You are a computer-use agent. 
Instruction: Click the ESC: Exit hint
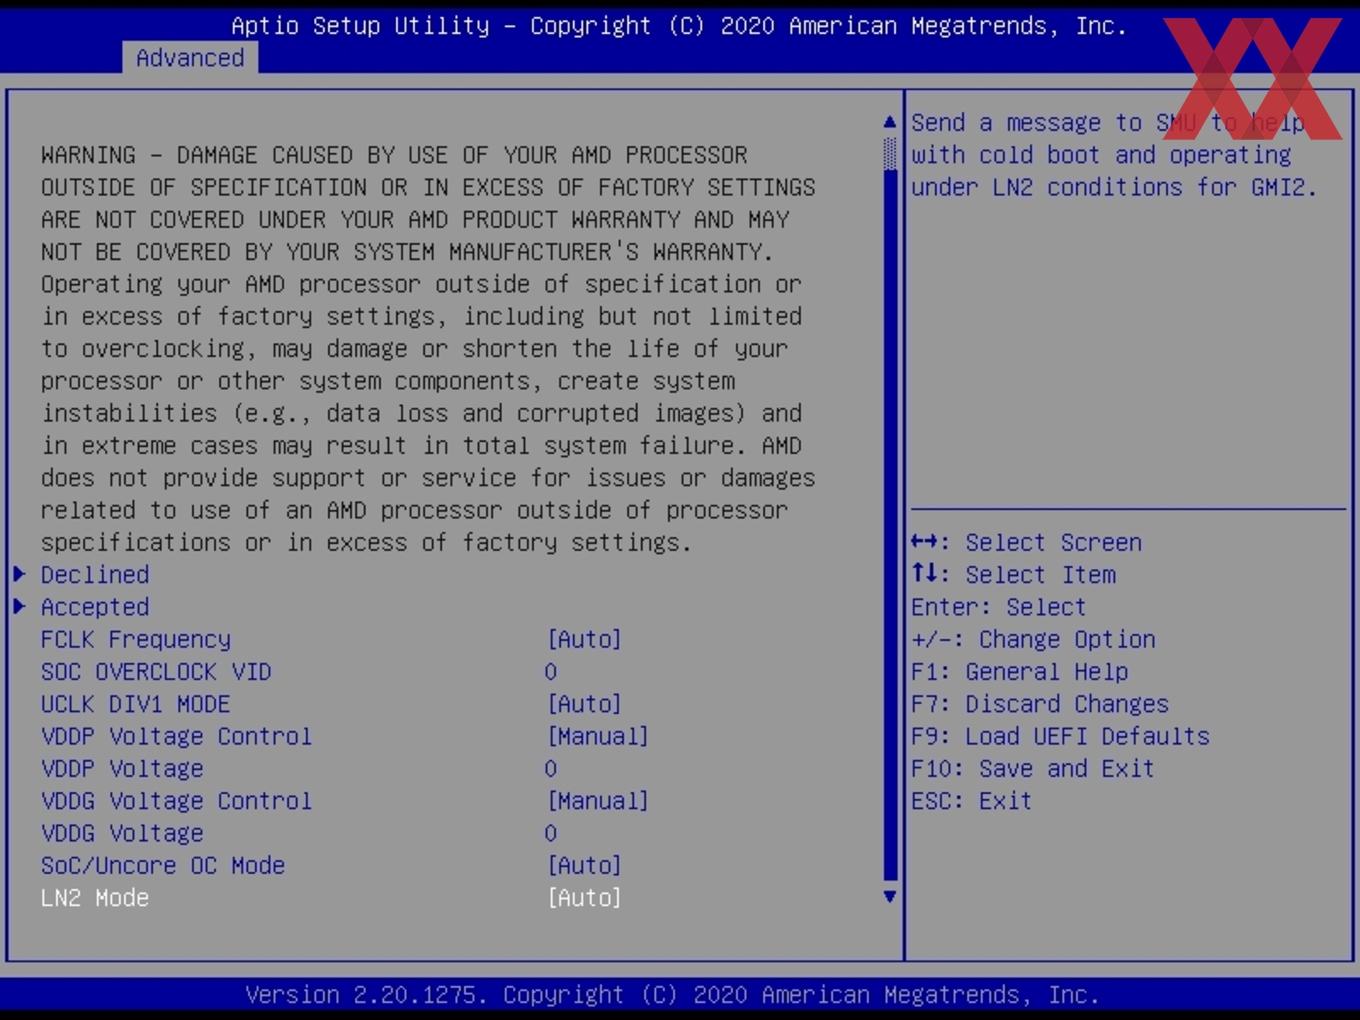[x=972, y=801]
